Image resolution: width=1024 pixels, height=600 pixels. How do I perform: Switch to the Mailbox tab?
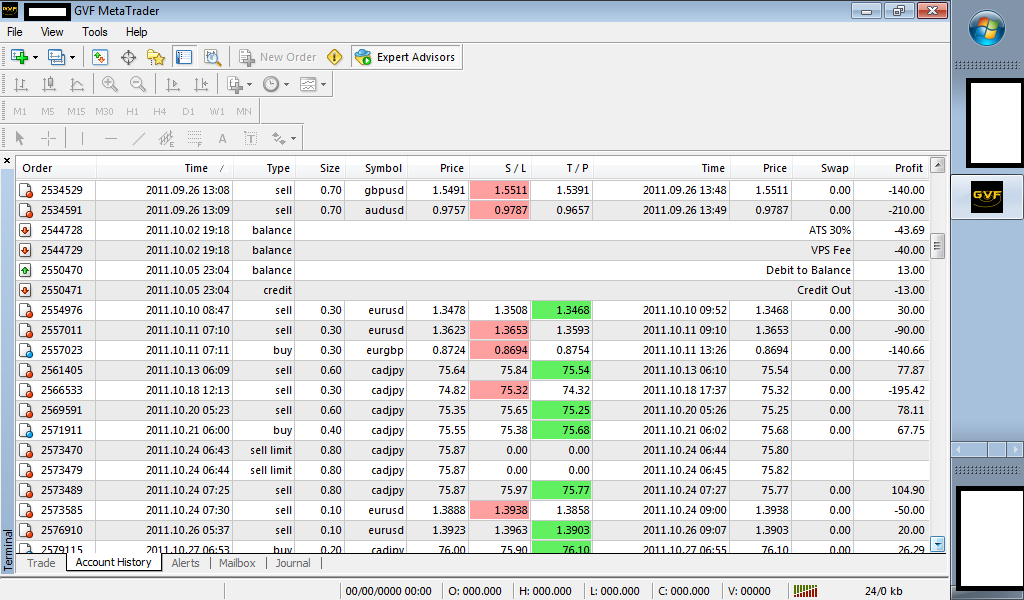click(237, 563)
